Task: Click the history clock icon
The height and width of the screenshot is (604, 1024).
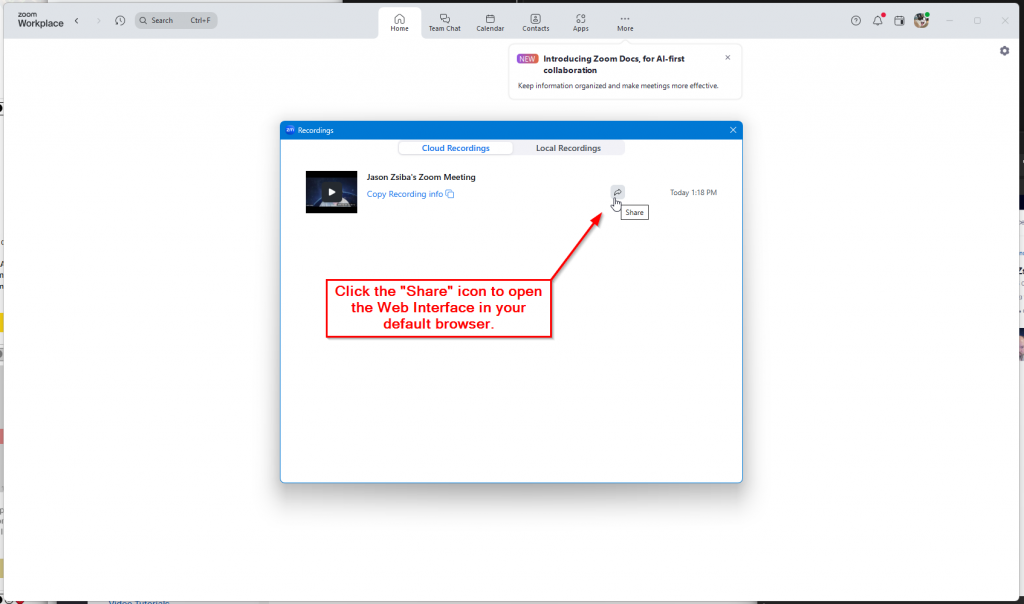Action: [x=120, y=20]
